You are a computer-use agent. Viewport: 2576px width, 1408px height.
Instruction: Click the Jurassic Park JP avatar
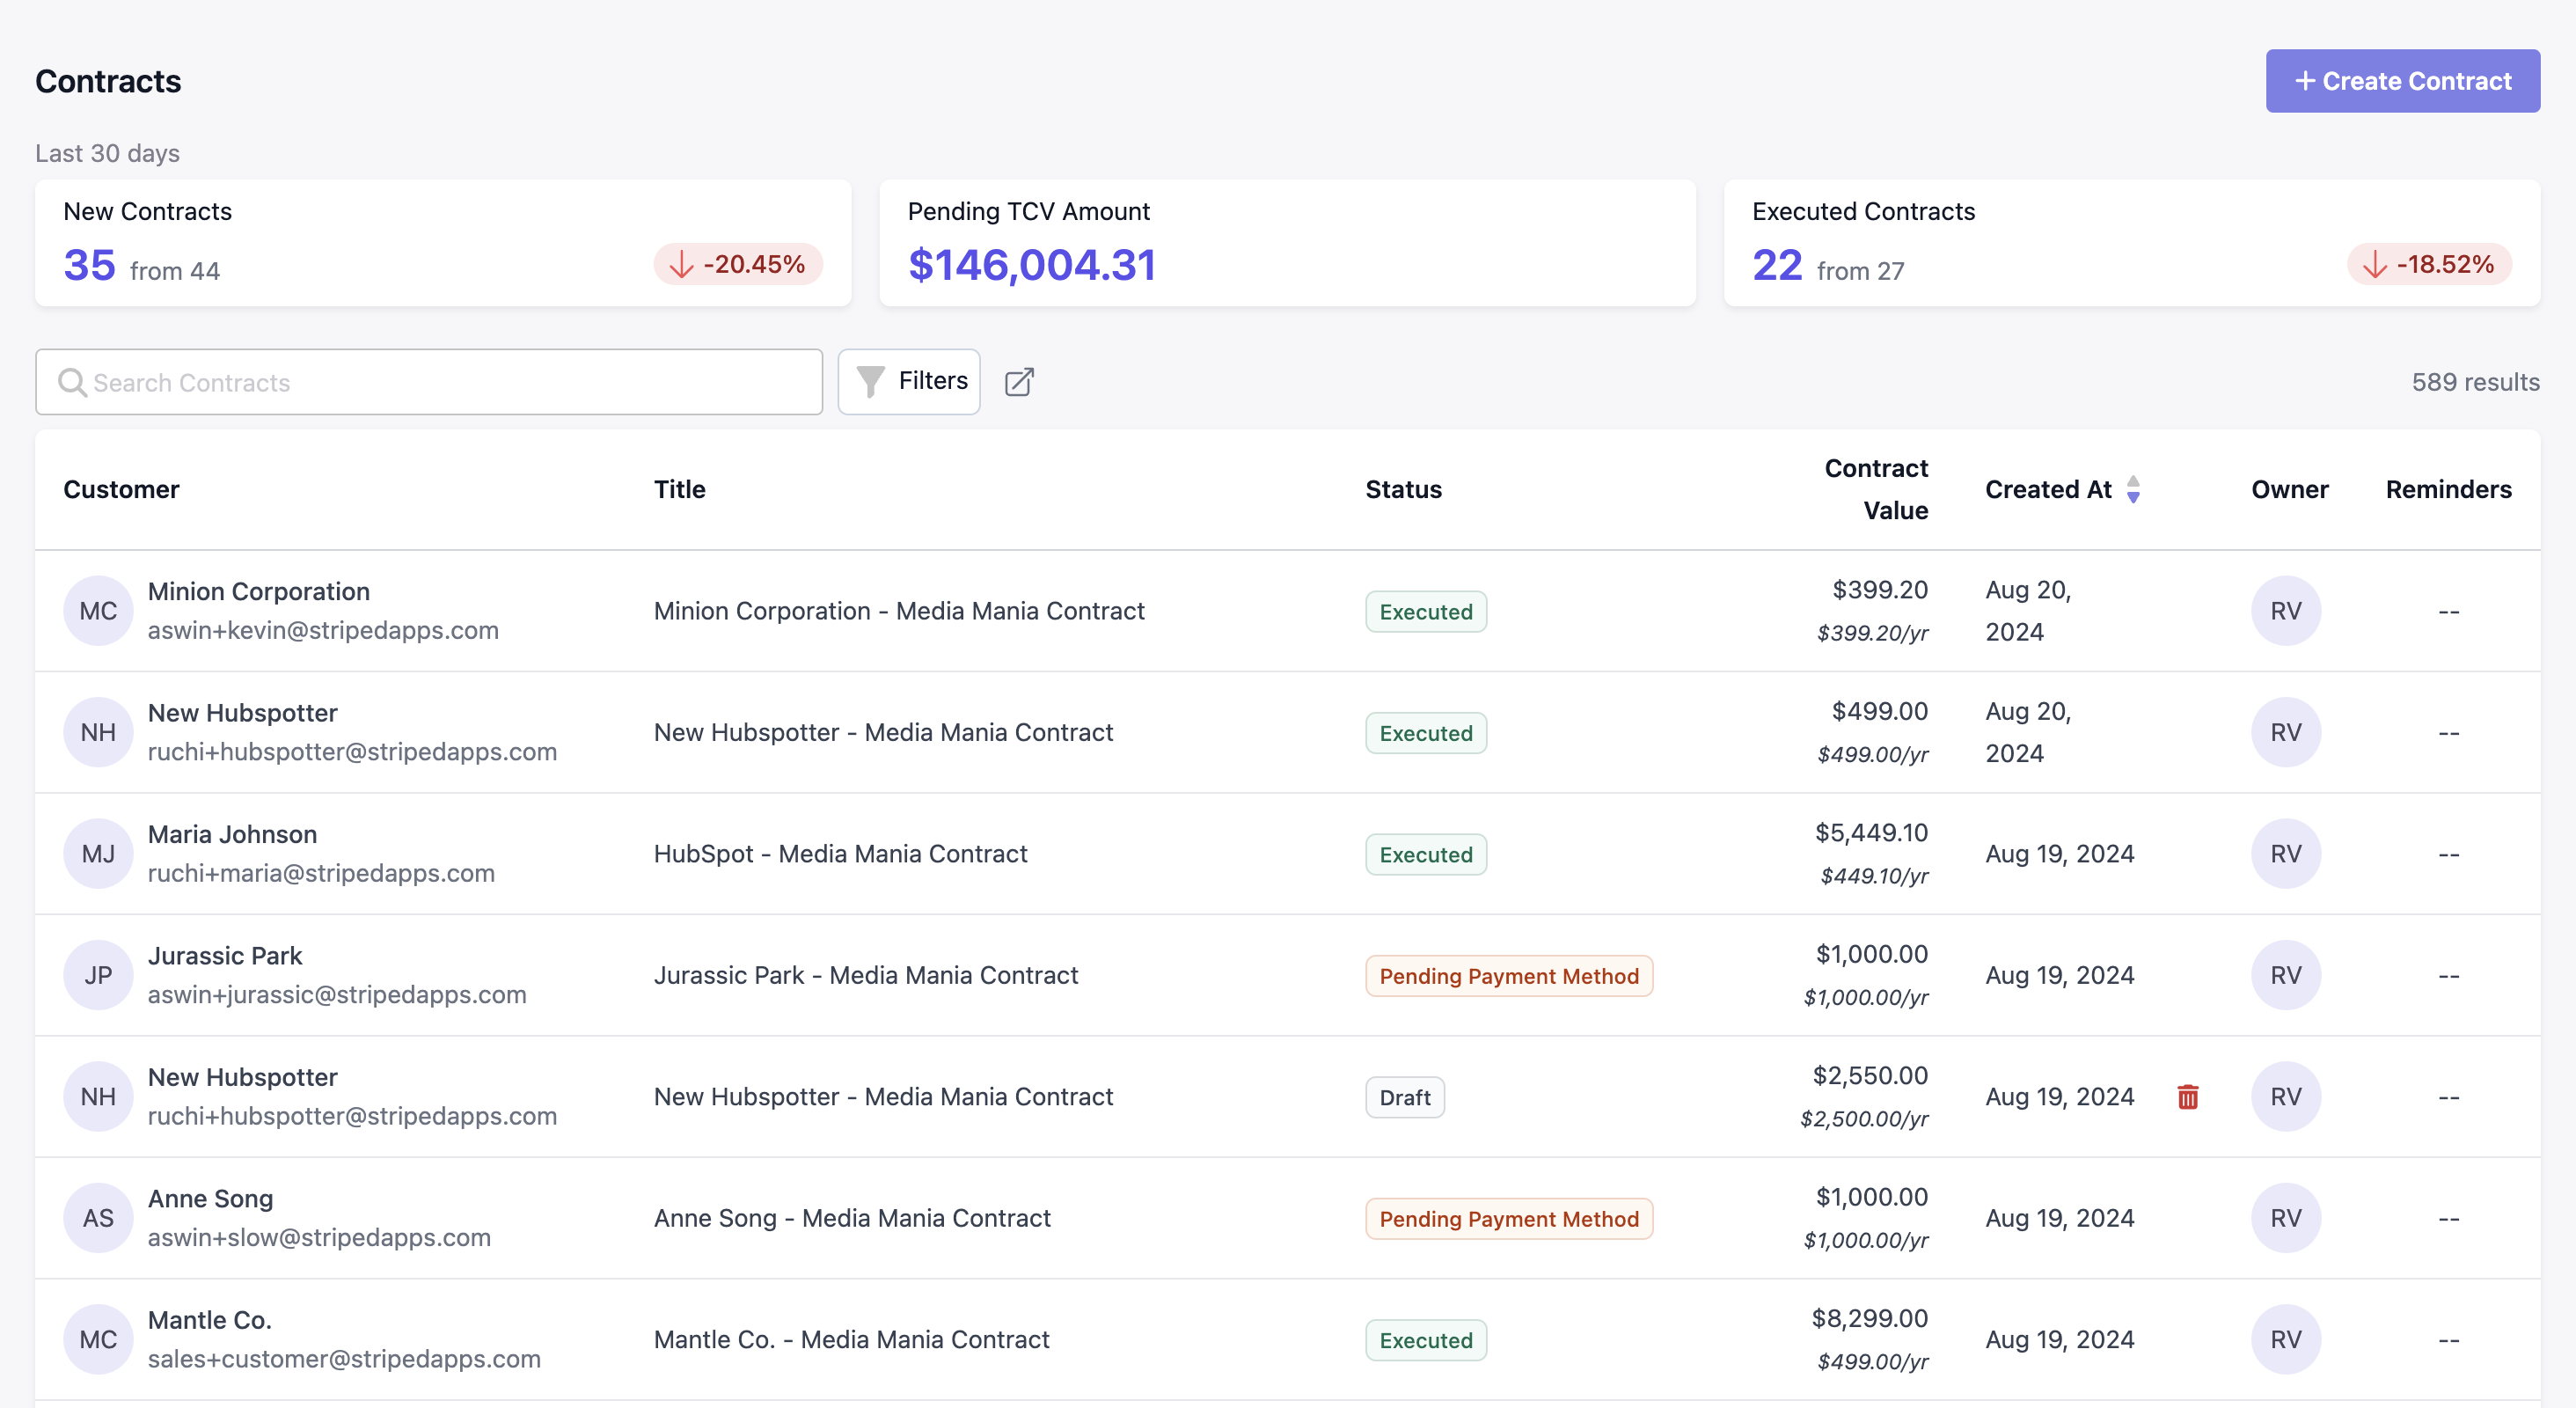tap(98, 975)
